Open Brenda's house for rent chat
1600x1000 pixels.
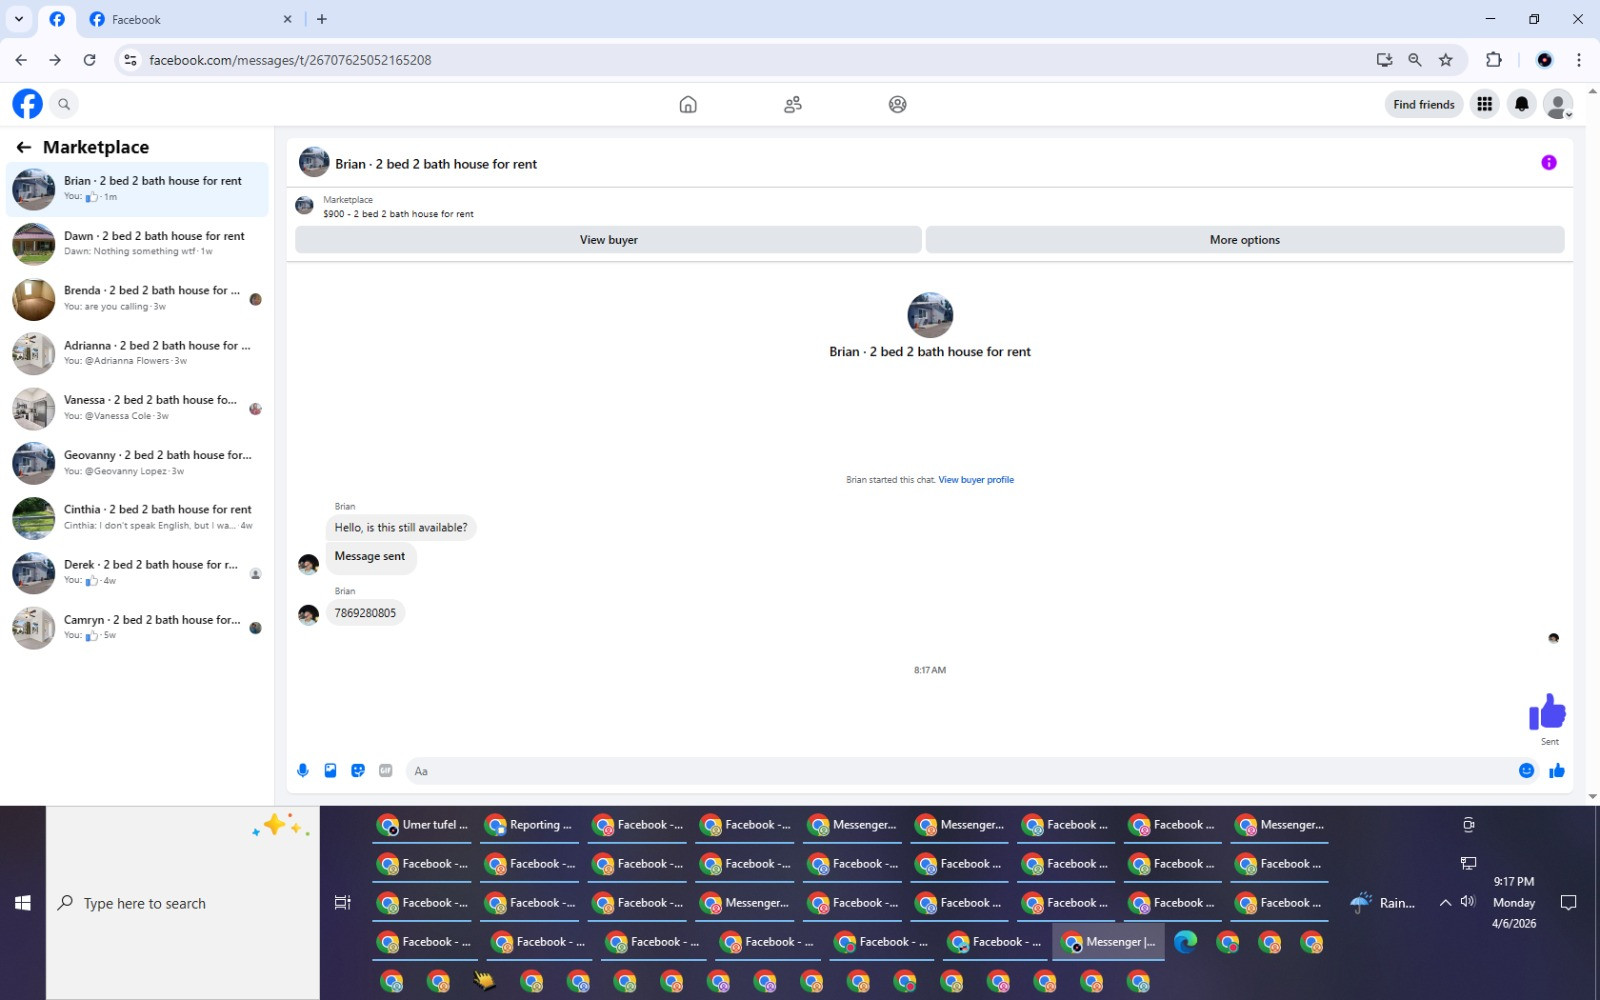tap(137, 298)
